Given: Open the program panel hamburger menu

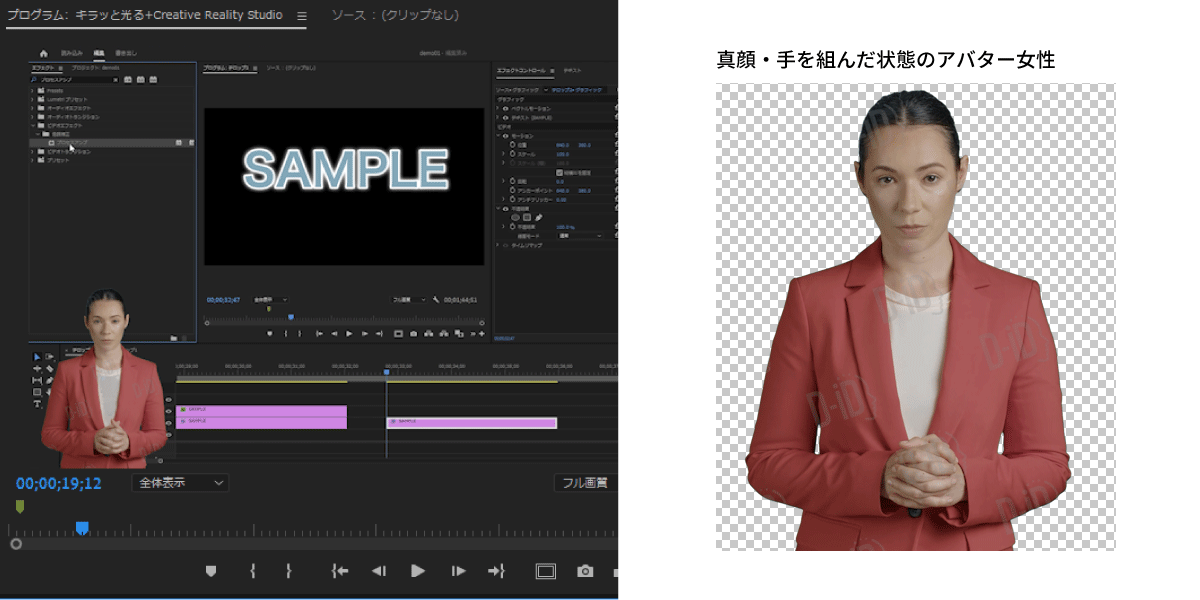Looking at the screenshot, I should click(301, 16).
